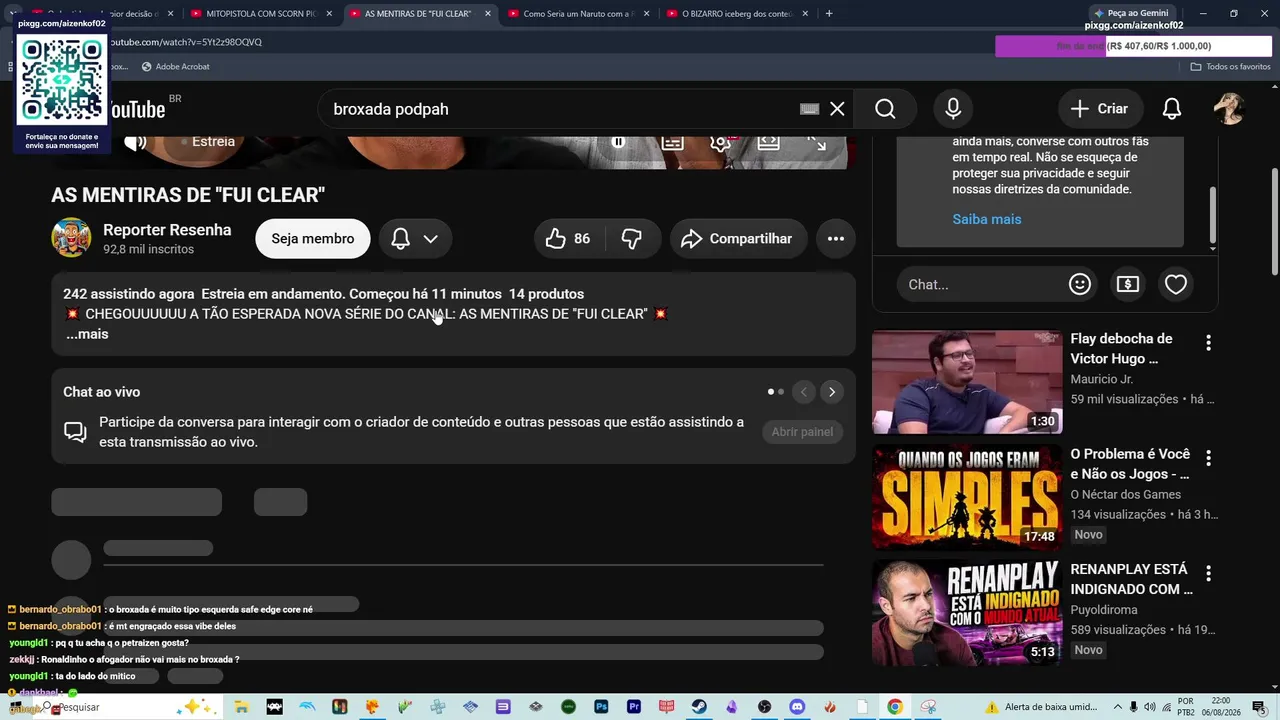Toggle the system tray microphone icon
Image resolution: width=1280 pixels, height=720 pixels.
coord(1134,707)
